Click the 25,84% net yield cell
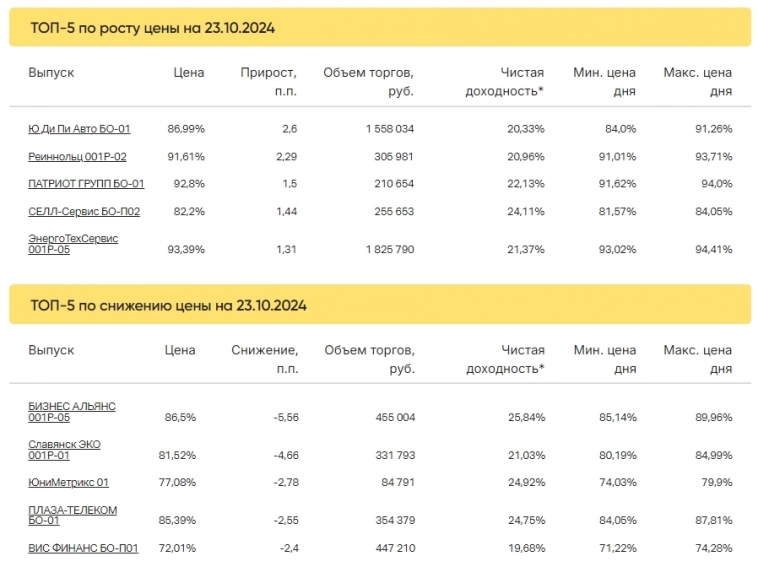This screenshot has width=758, height=567. tap(526, 417)
